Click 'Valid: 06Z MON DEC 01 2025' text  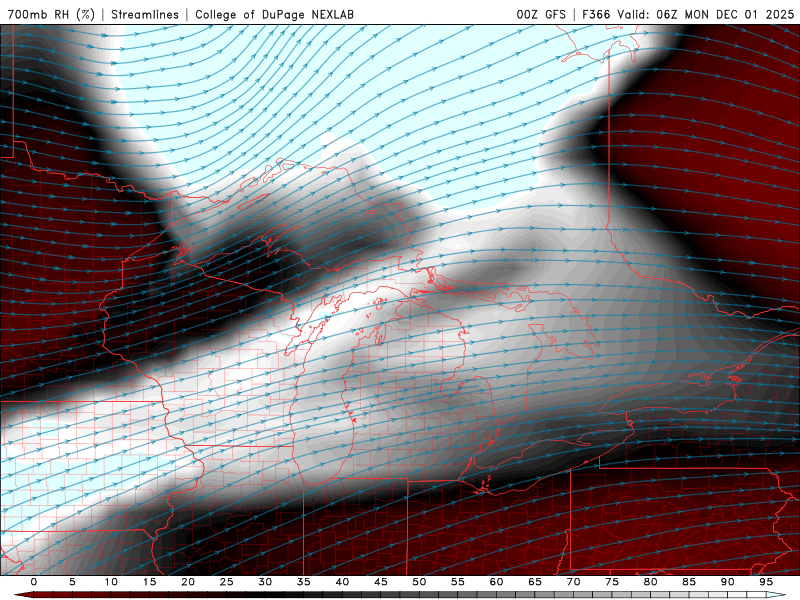[706, 14]
